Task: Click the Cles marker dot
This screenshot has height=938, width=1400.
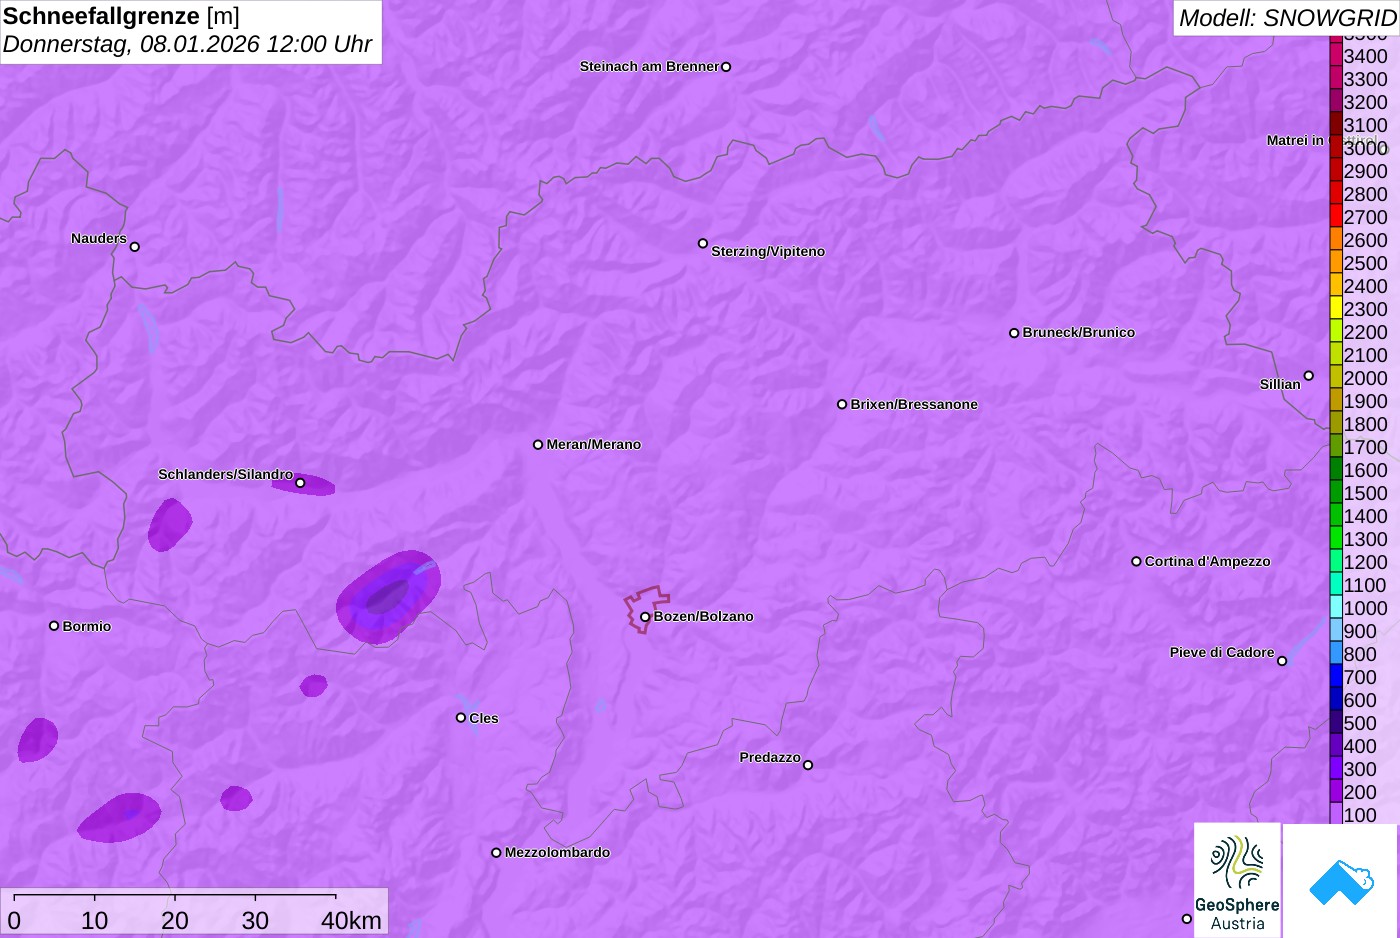Action: [x=461, y=718]
